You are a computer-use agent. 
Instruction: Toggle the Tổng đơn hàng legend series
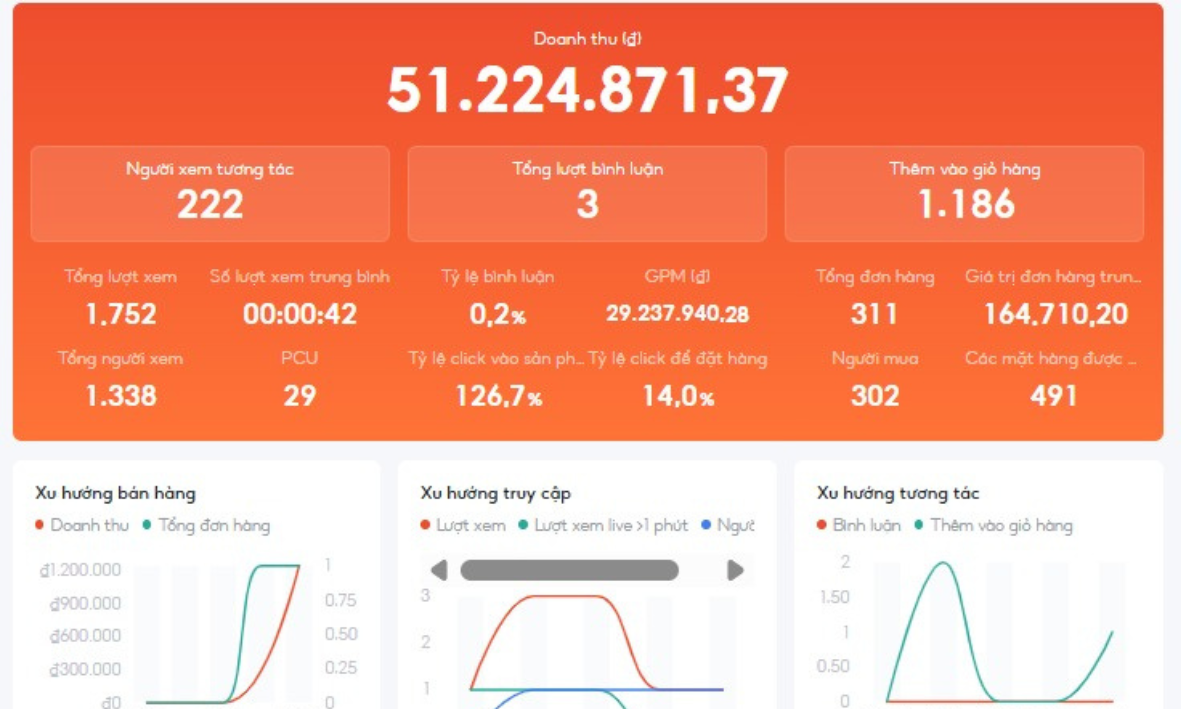click(x=206, y=525)
